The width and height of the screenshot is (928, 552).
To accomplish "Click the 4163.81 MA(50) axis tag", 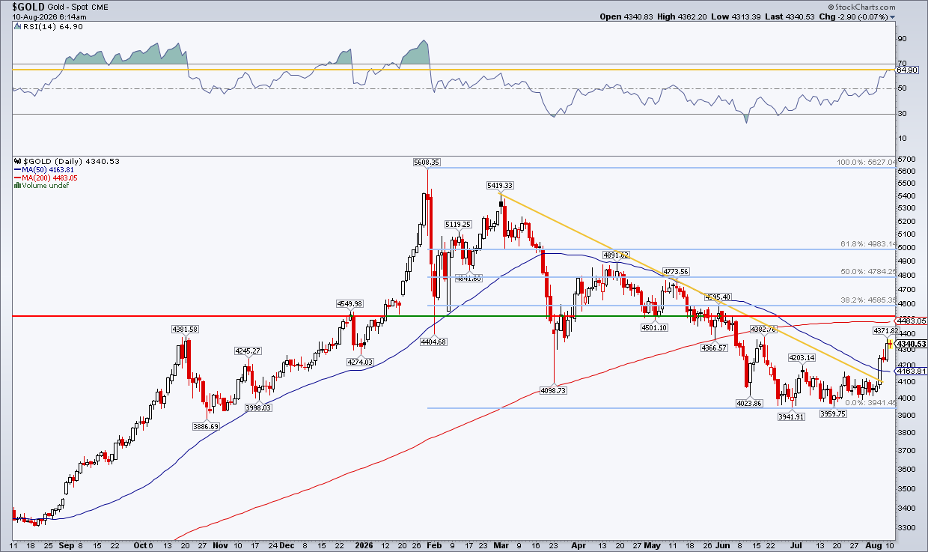I will pyautogui.click(x=910, y=371).
